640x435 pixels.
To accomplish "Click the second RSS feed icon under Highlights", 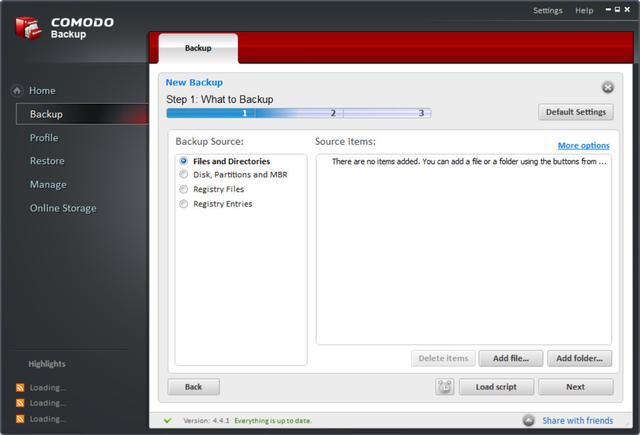I will tap(19, 403).
